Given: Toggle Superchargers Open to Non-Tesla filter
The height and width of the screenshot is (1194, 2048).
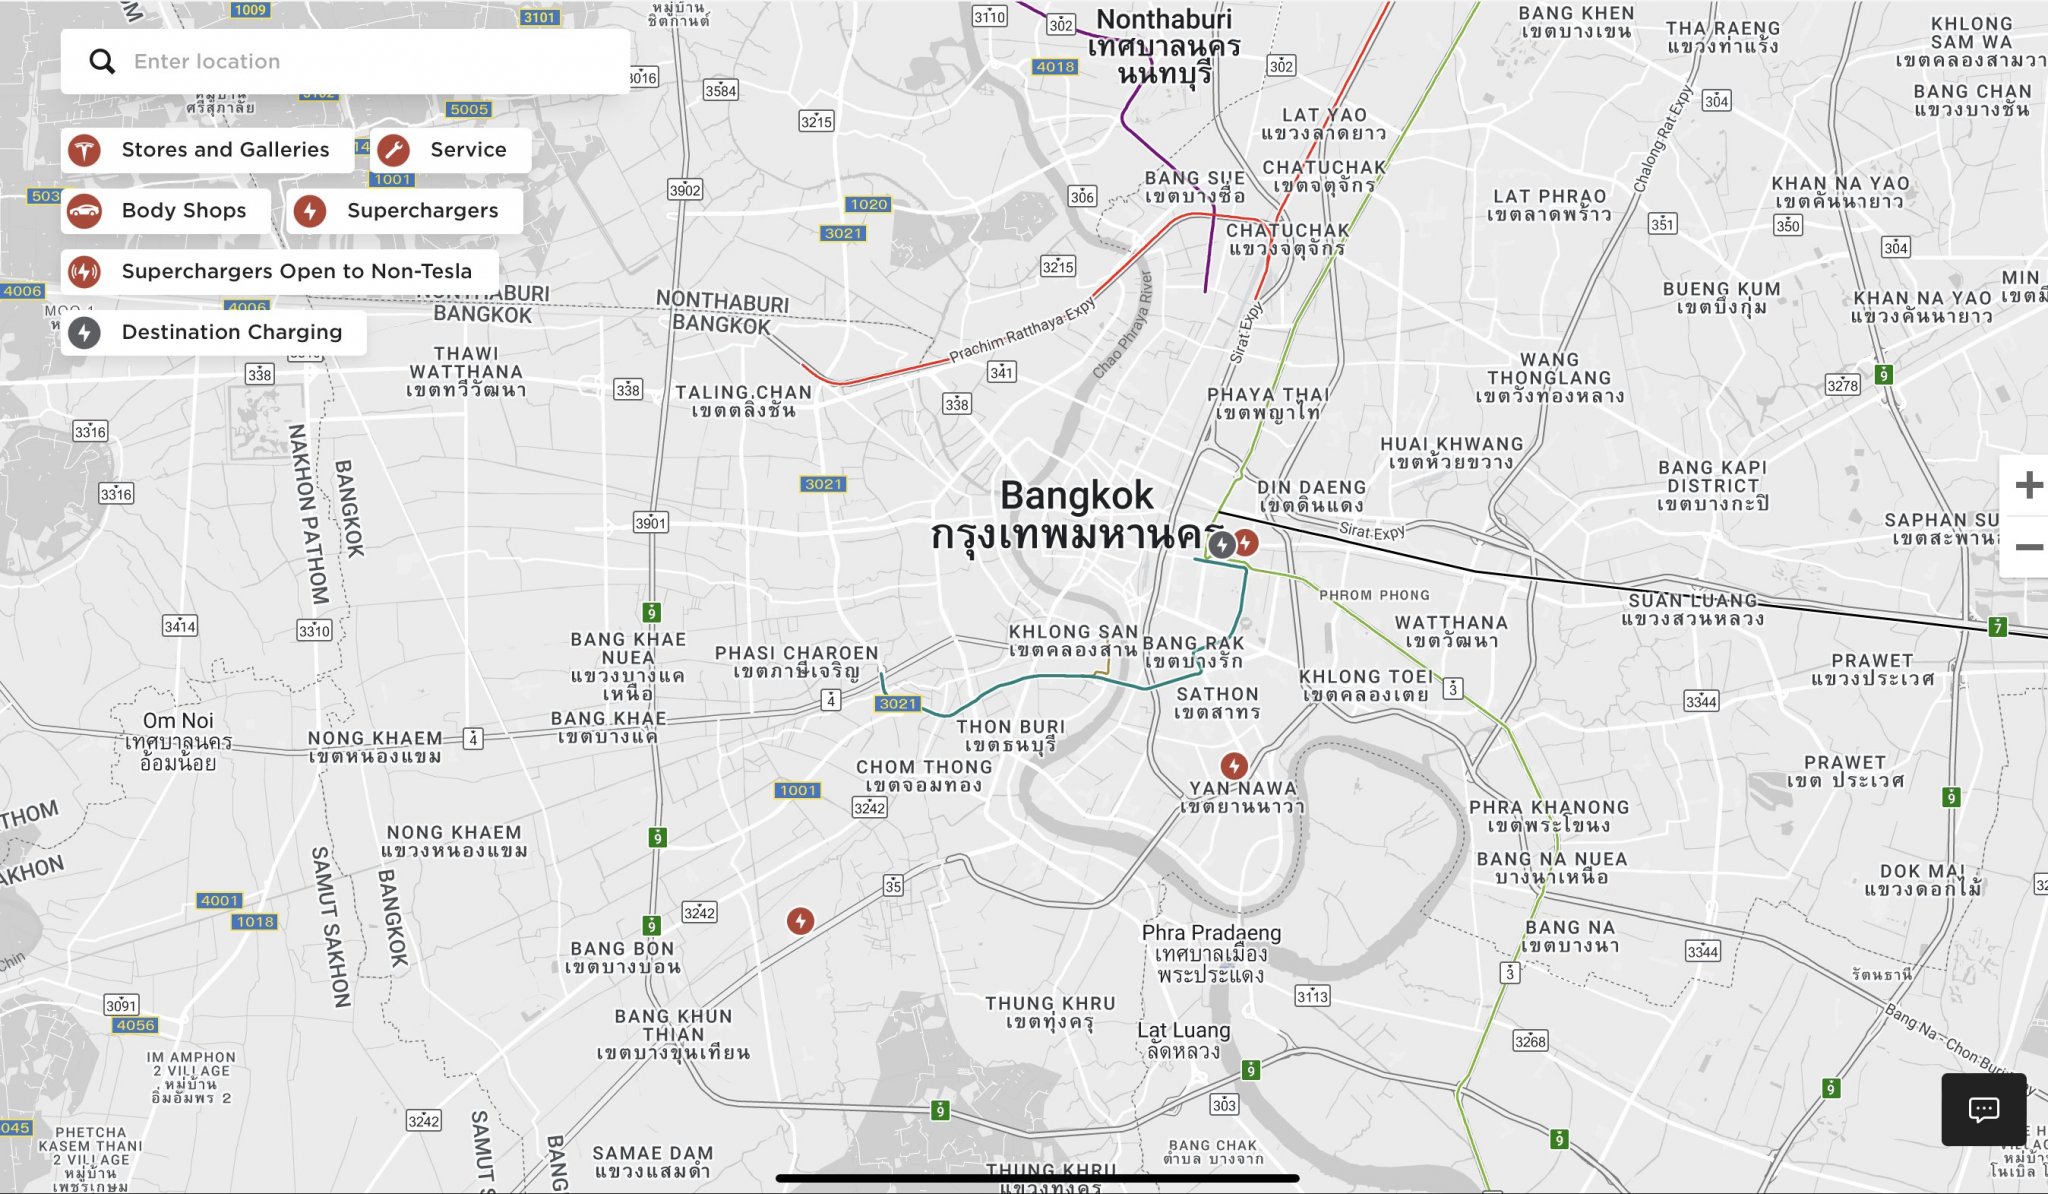Looking at the screenshot, I should tap(279, 272).
